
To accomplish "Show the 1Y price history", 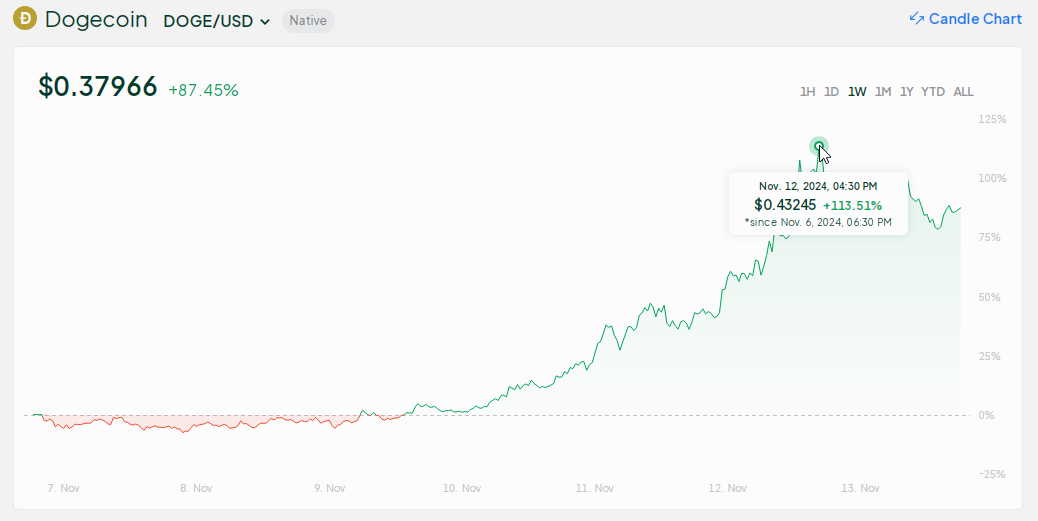I will pos(907,92).
